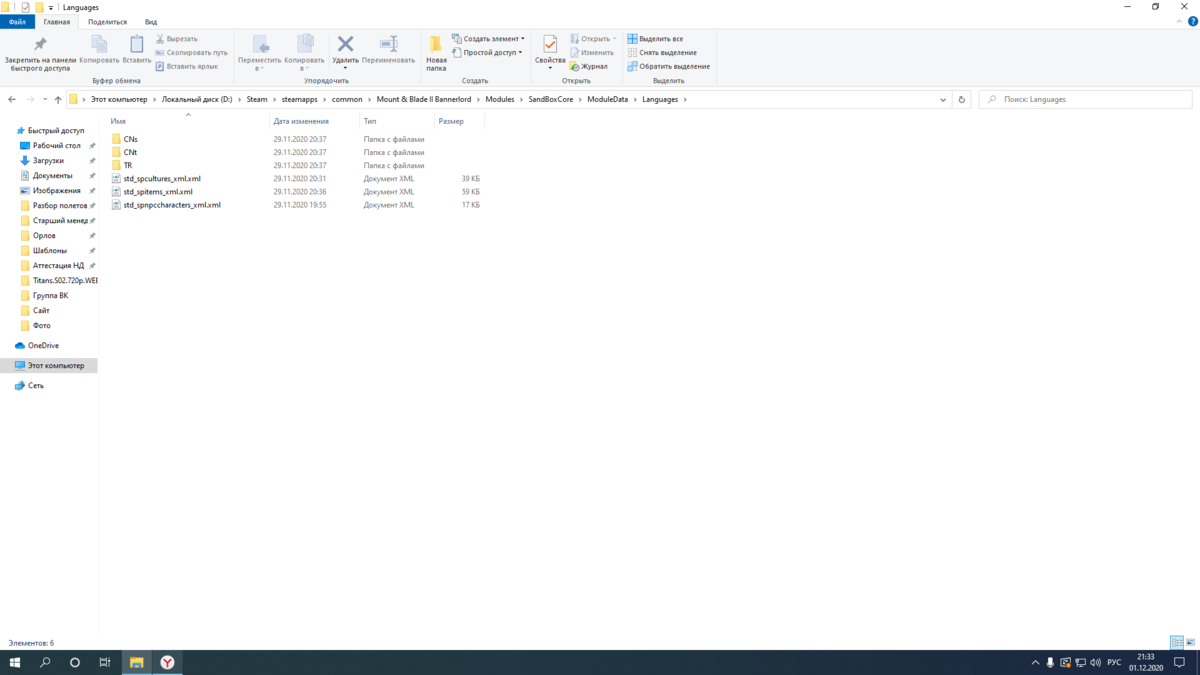Click Вставить ярлык in ribbon
Viewport: 1200px width, 675px height.
(186, 66)
